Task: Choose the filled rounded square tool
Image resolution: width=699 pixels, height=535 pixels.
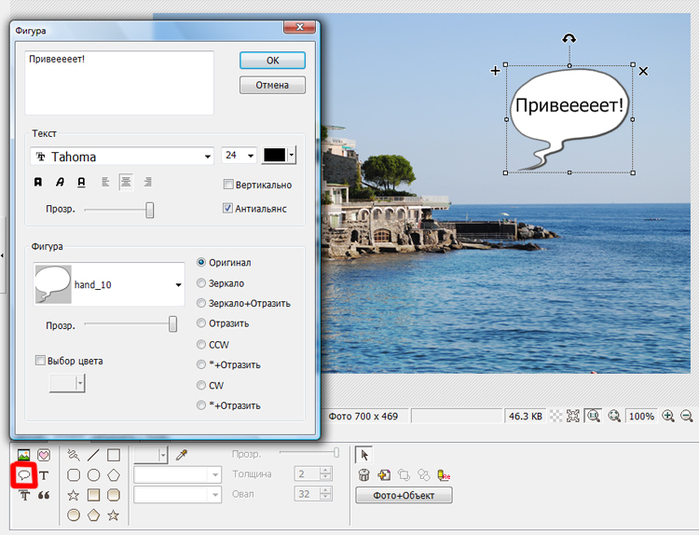Action: coord(114,495)
